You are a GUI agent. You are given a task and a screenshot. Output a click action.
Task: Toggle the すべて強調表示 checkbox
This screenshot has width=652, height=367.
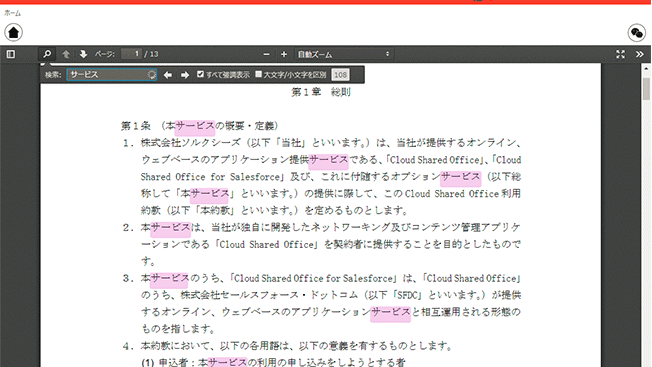tap(200, 74)
